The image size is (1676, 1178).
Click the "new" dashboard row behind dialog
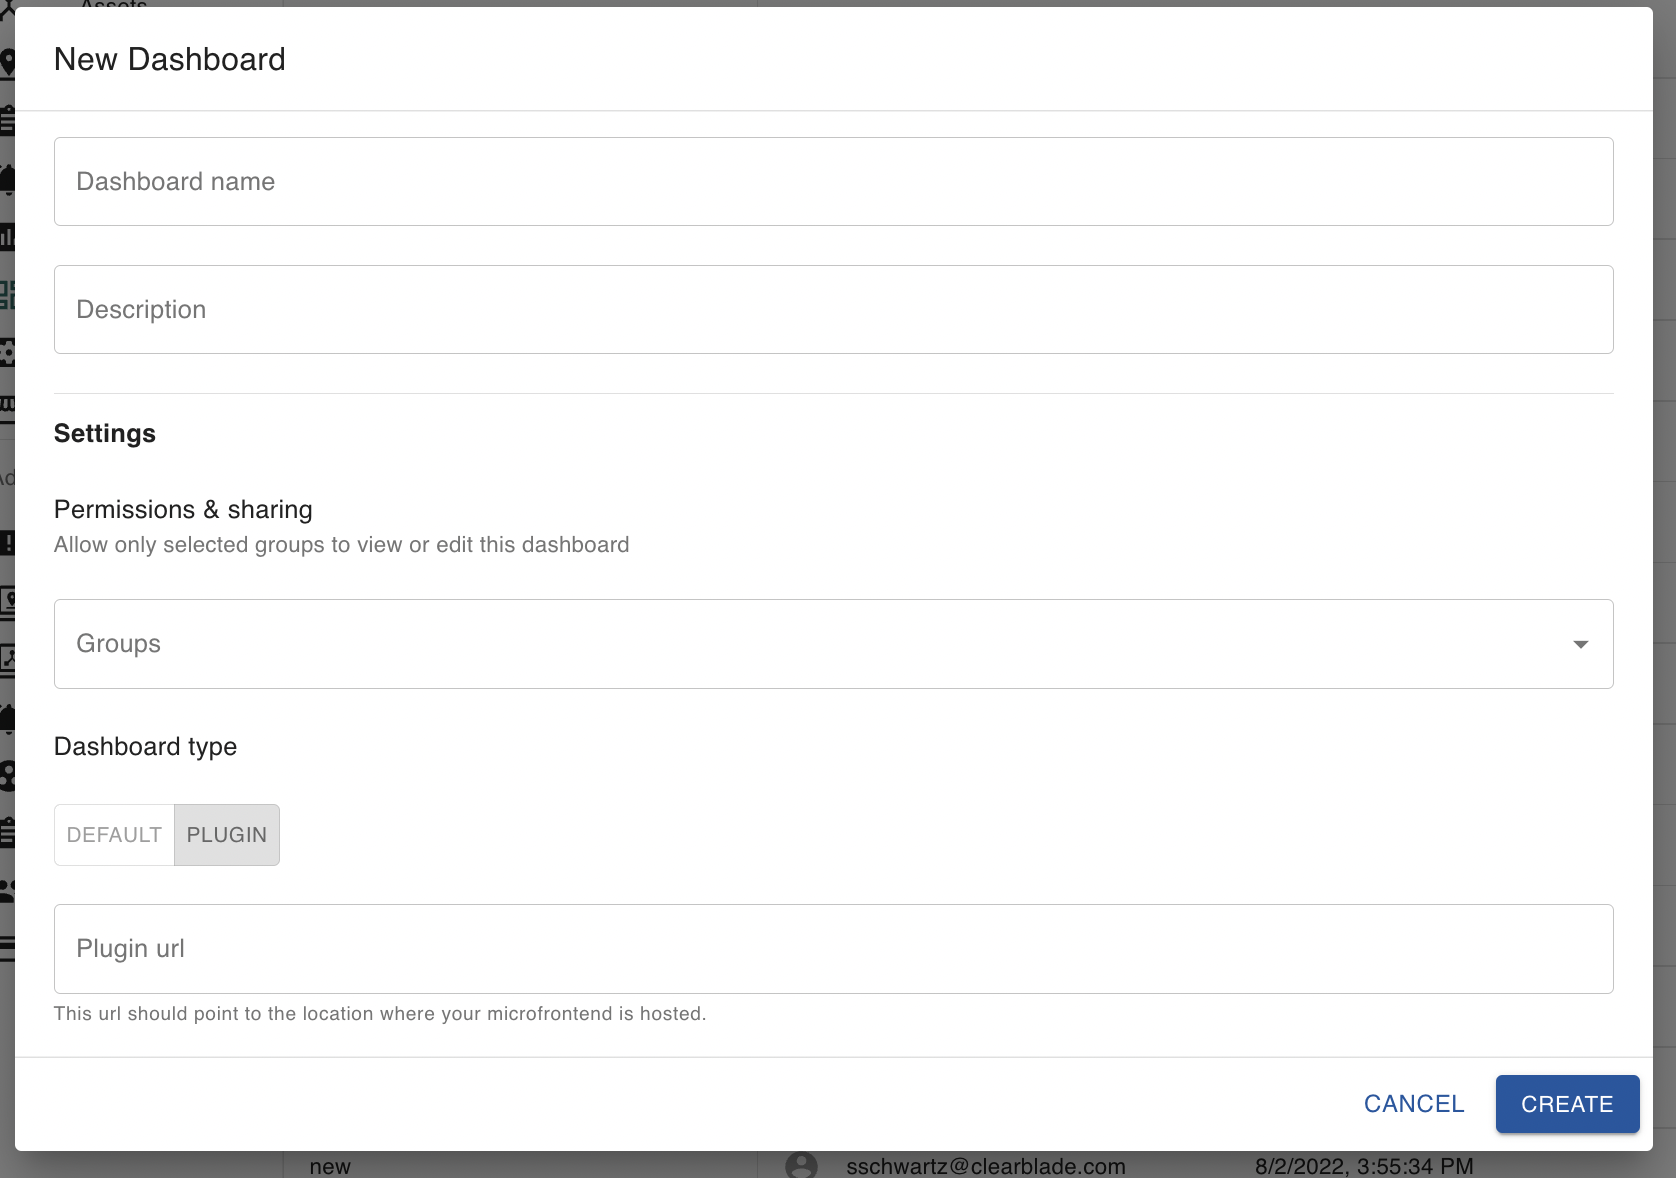pos(330,1166)
